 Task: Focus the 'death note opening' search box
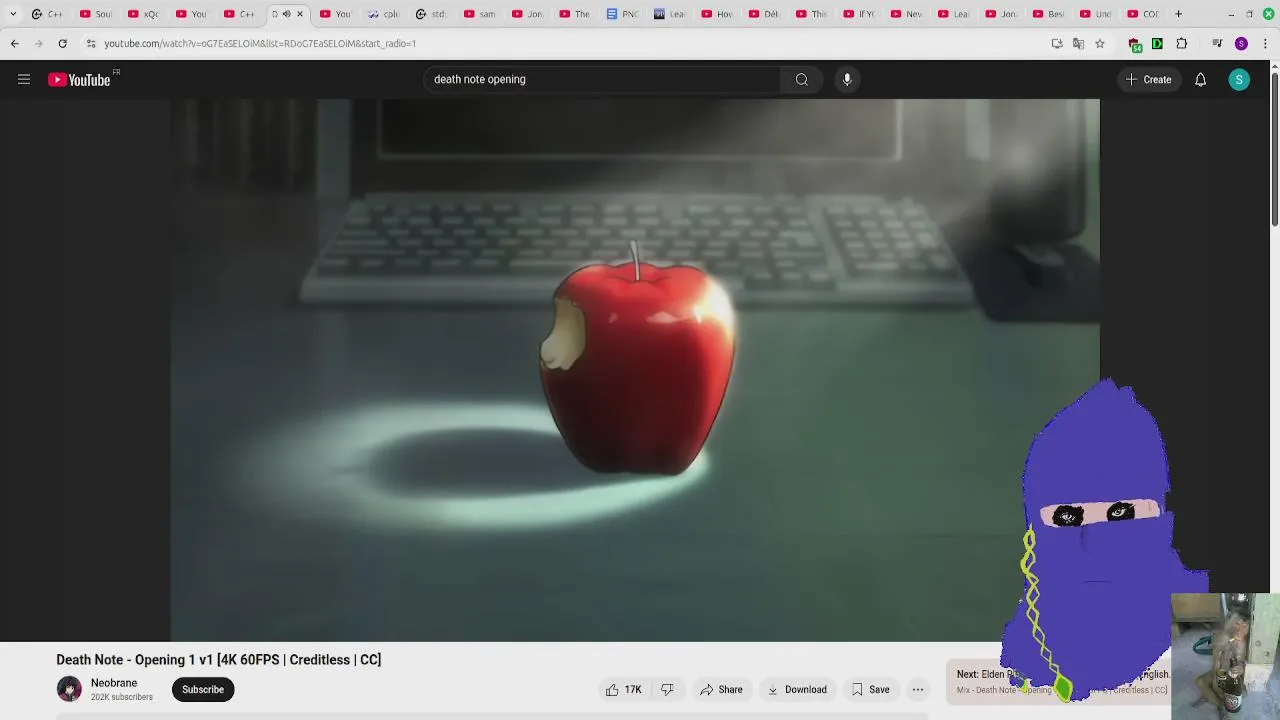point(602,80)
